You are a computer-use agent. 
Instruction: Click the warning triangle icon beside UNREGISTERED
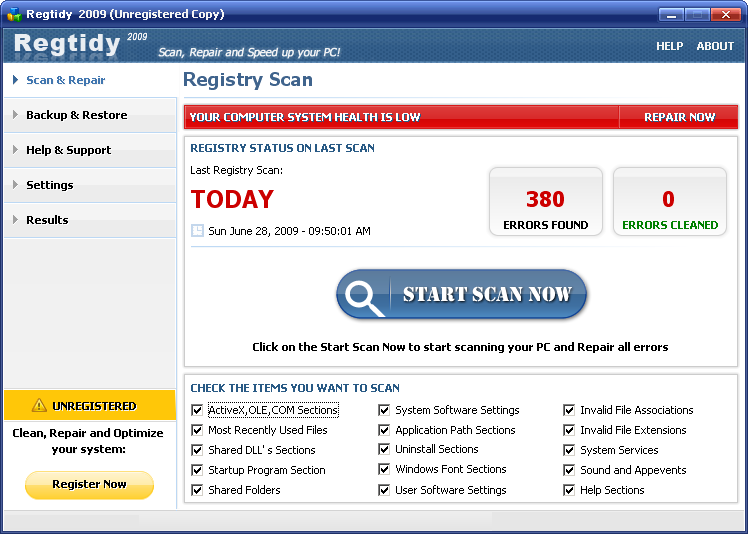pyautogui.click(x=39, y=406)
